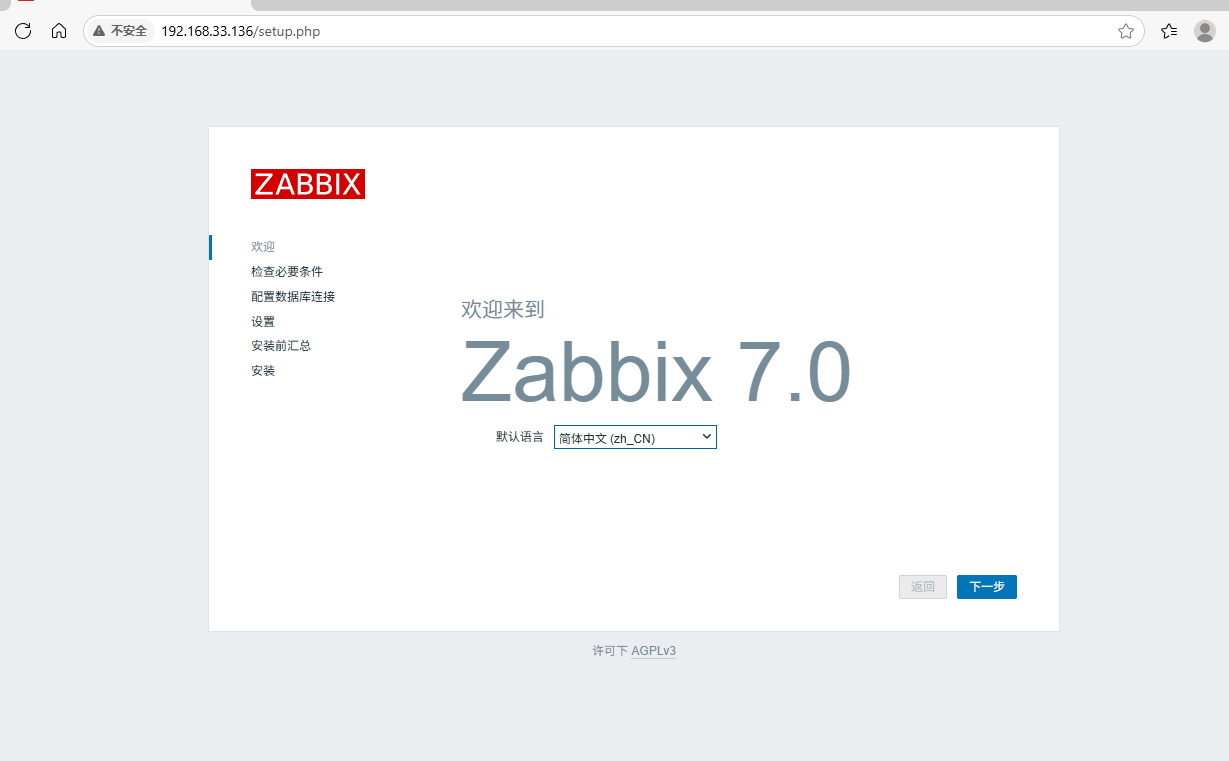
Task: Click the ZABBIX logo
Action: [x=308, y=184]
